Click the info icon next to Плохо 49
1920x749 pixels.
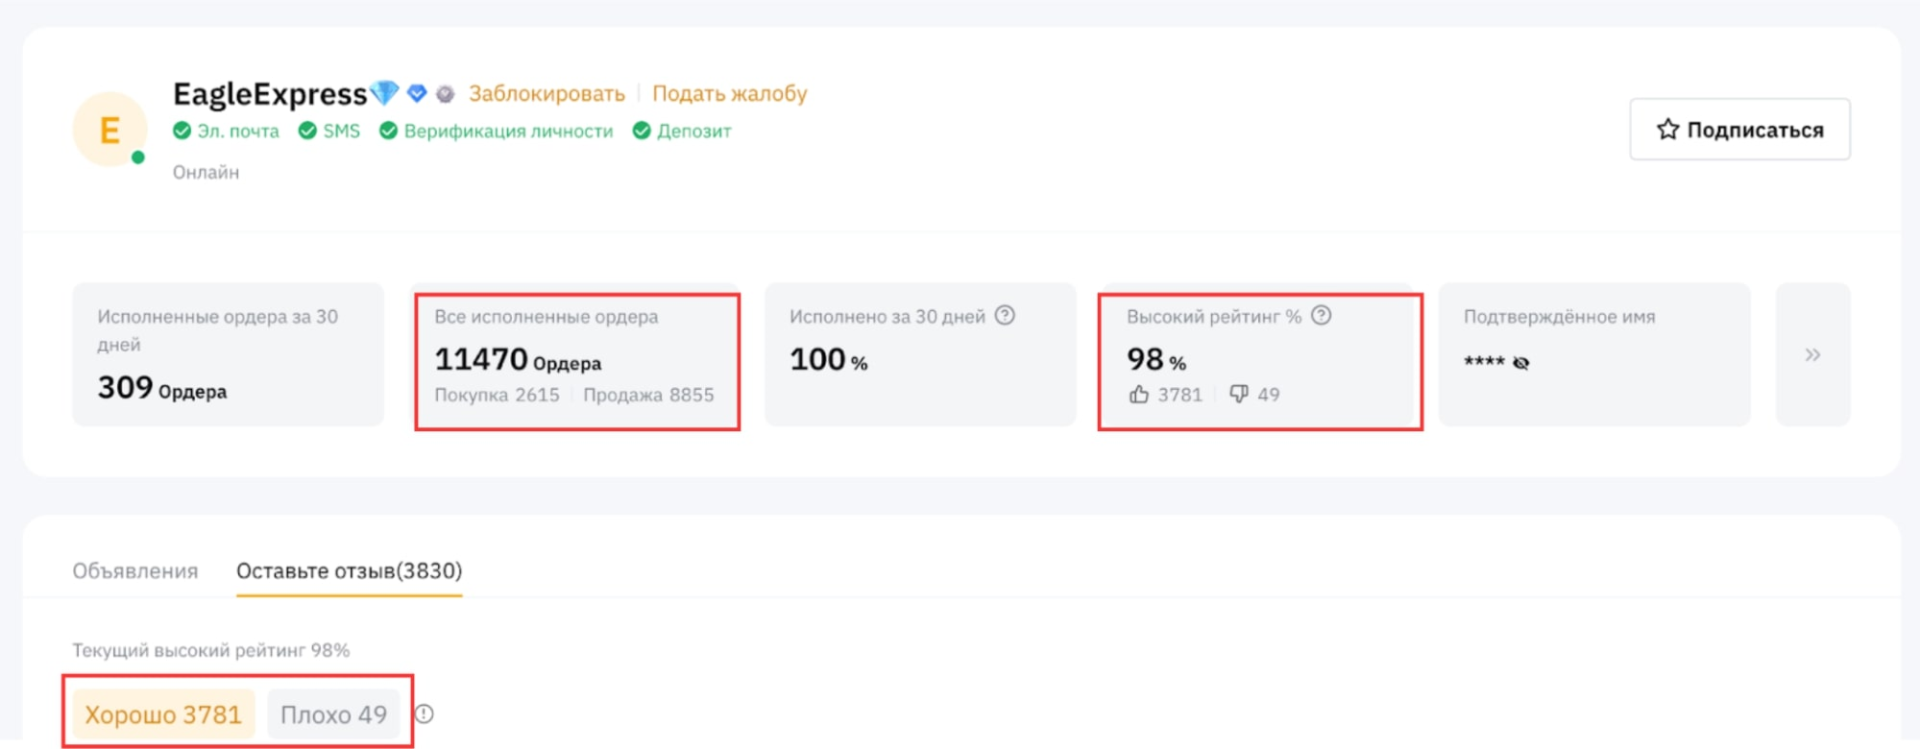point(424,714)
